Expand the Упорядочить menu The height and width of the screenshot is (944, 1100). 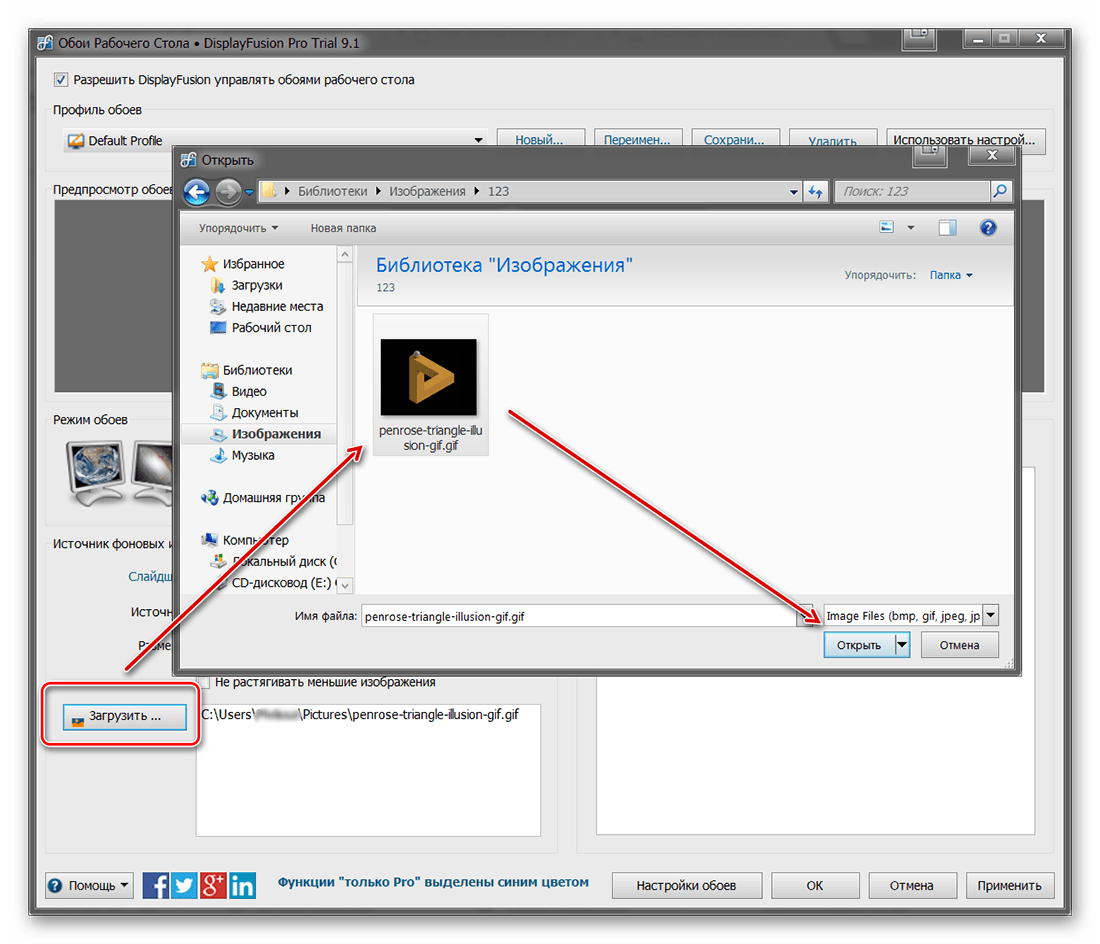click(238, 228)
